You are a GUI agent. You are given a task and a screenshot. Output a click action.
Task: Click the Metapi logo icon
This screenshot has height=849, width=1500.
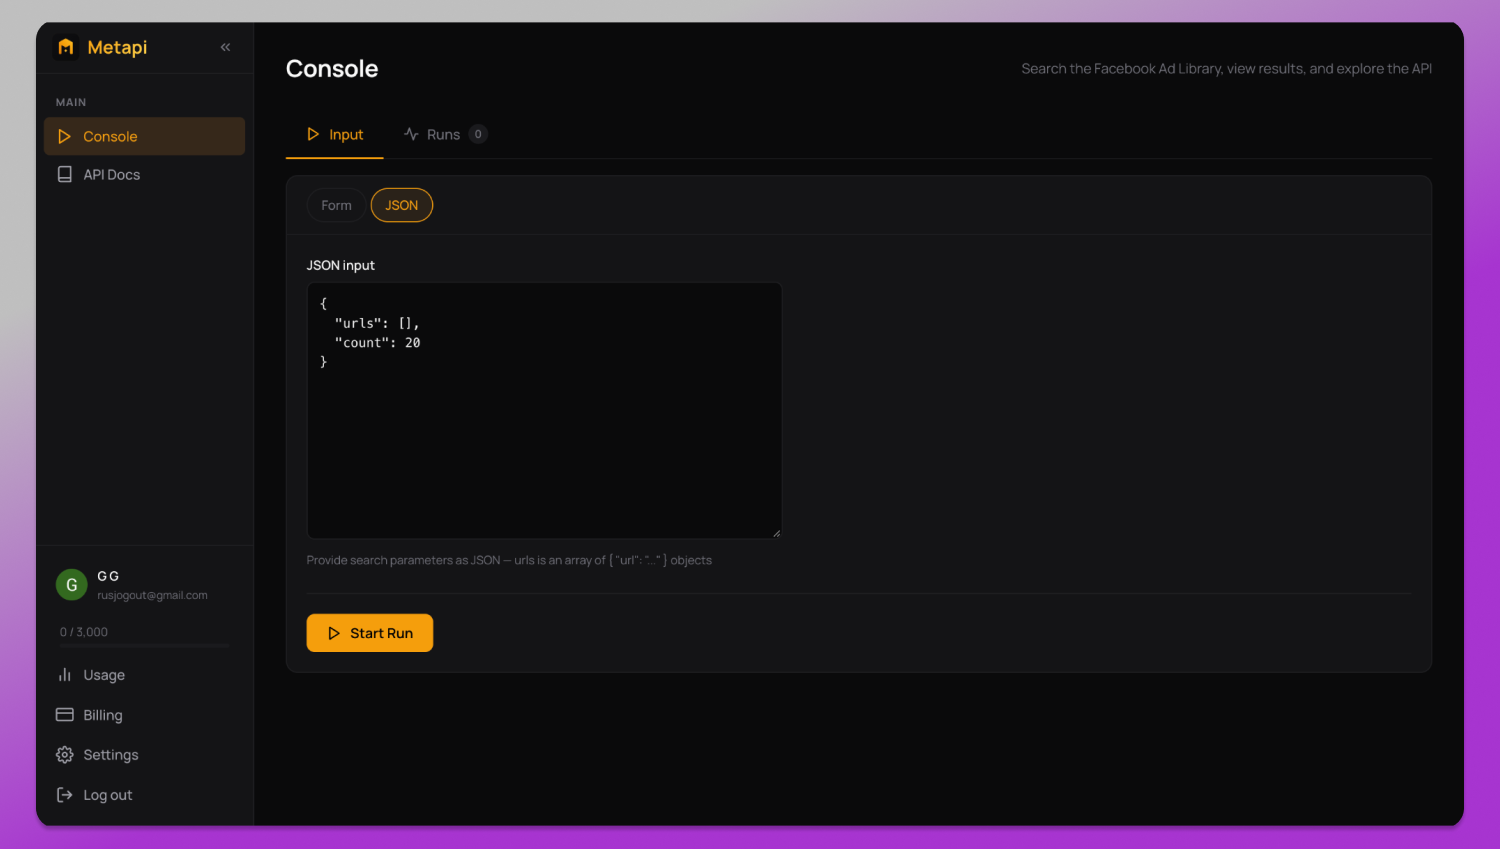pos(66,47)
